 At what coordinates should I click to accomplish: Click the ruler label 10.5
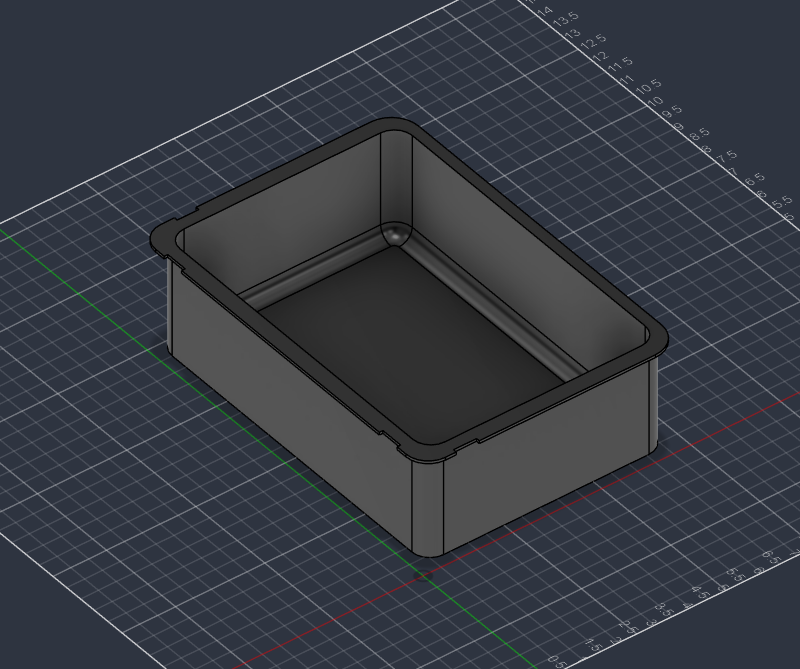click(648, 86)
